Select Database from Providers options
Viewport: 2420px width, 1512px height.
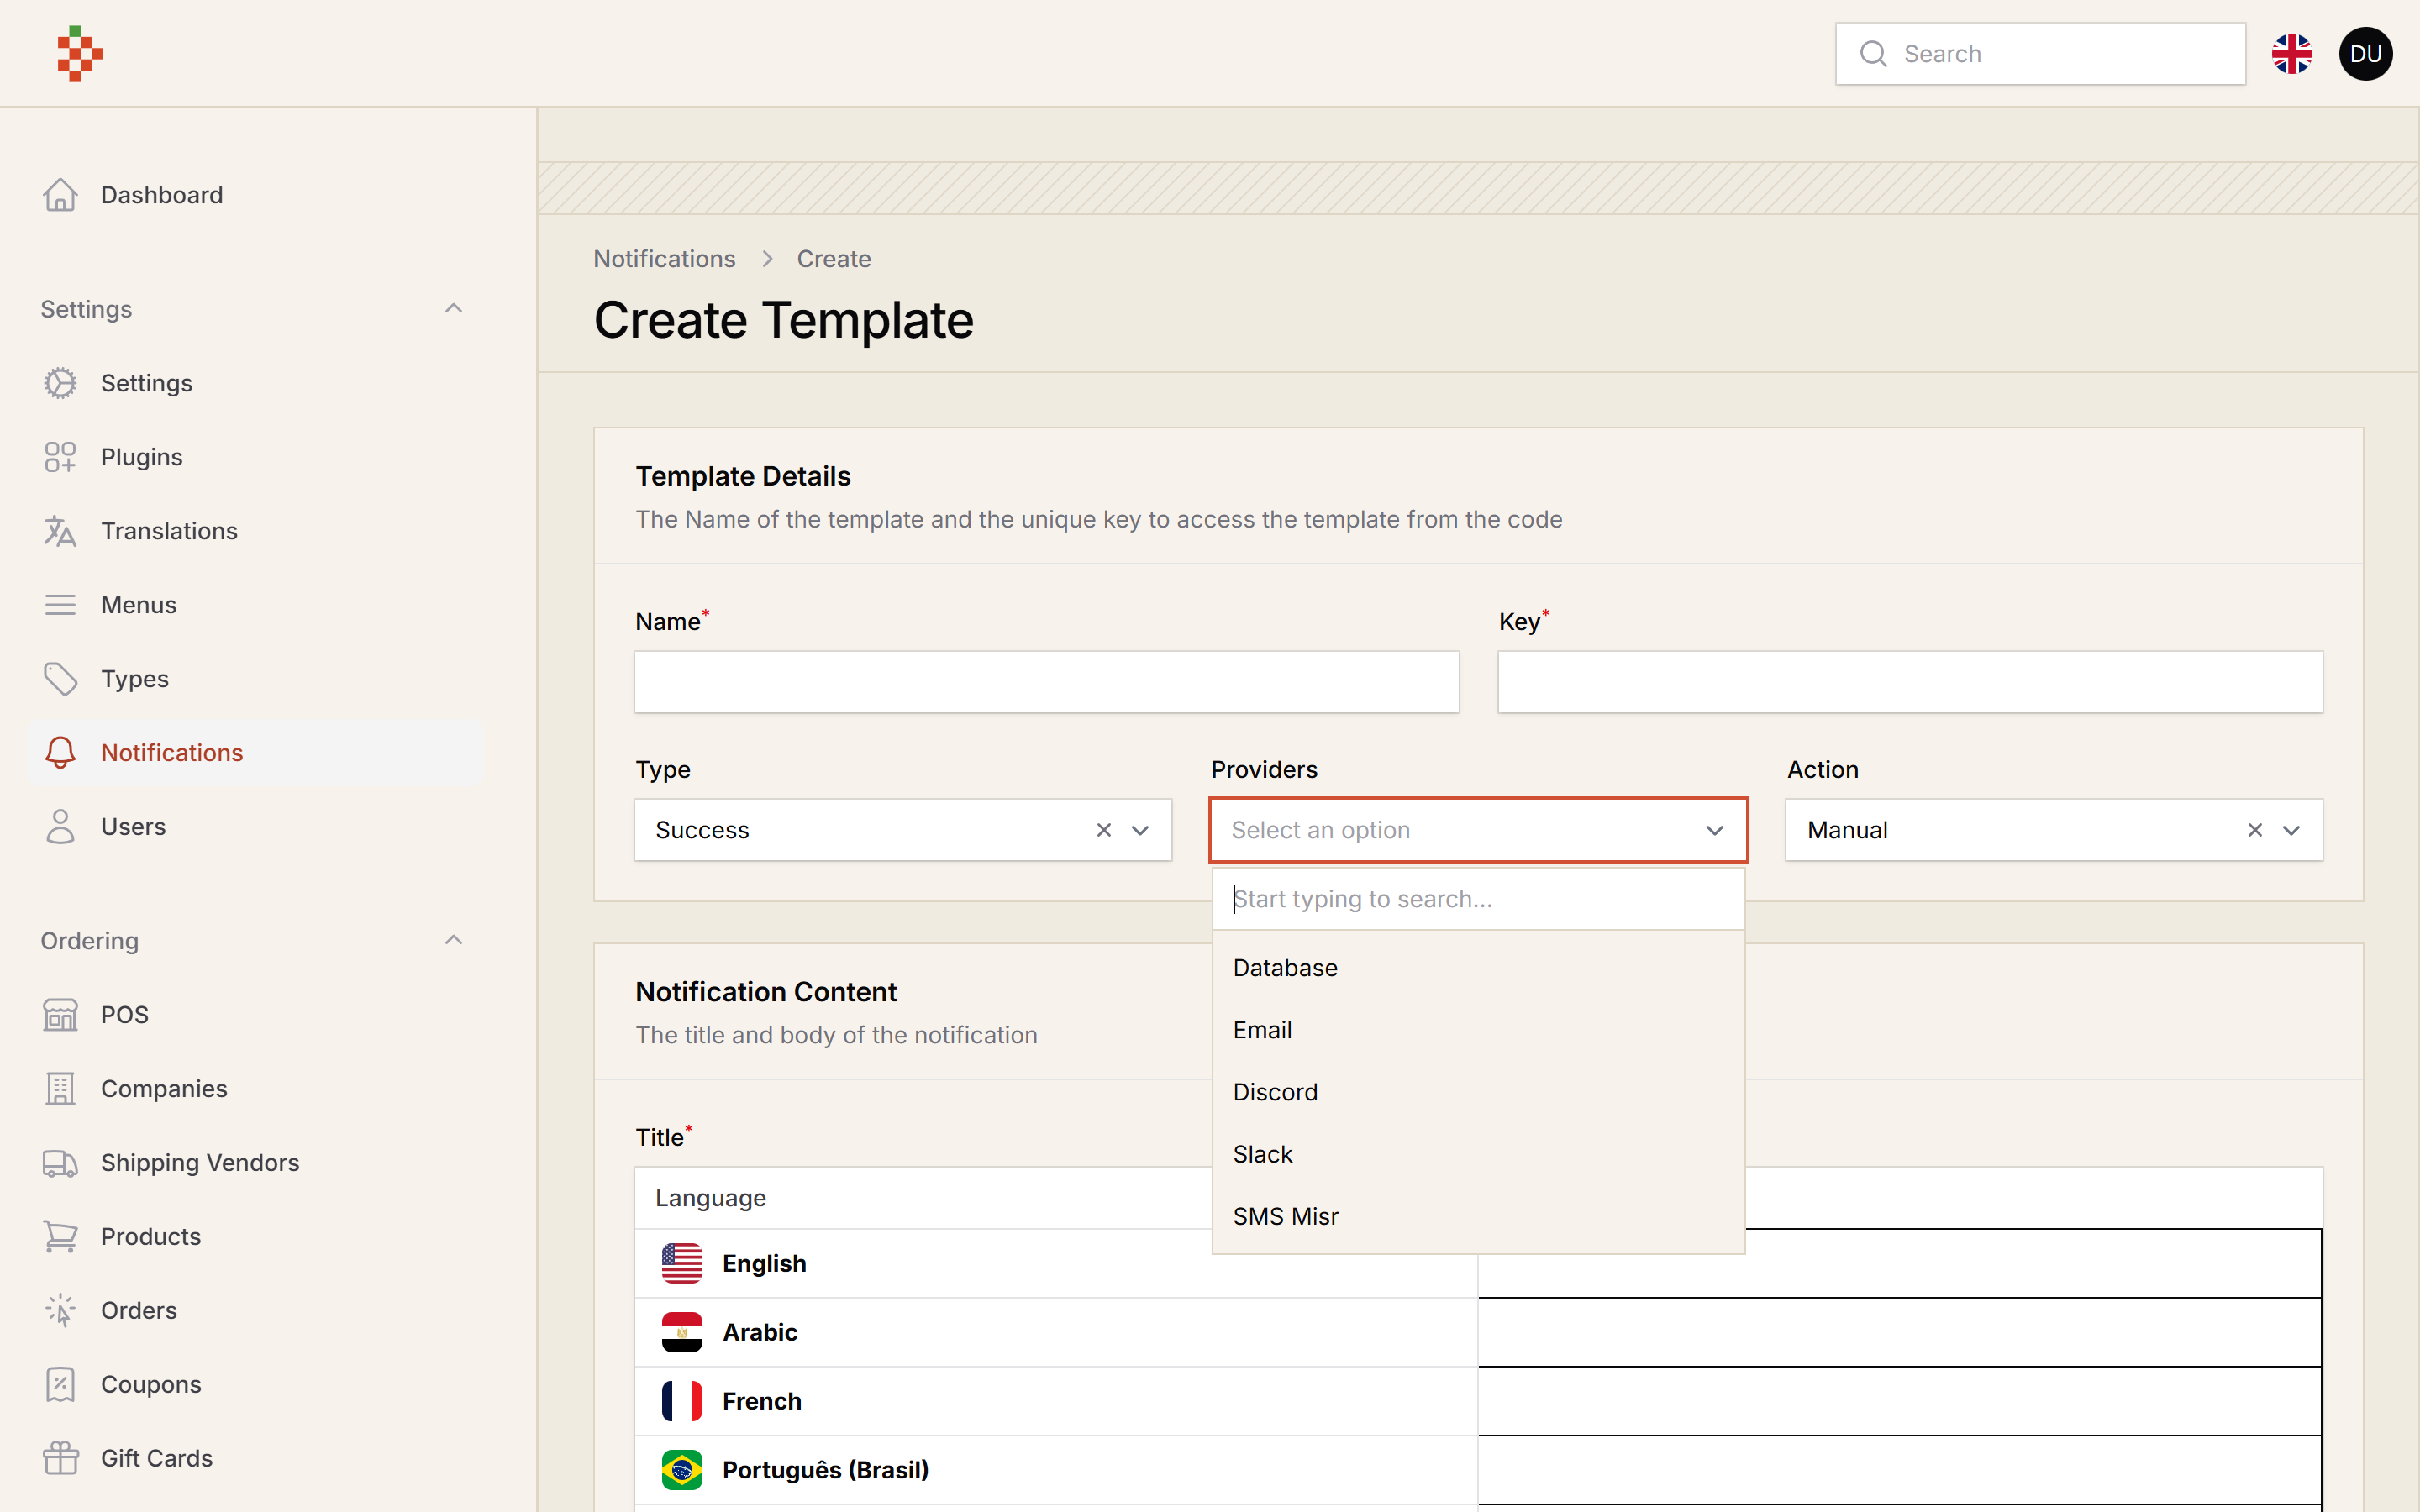click(x=1478, y=968)
